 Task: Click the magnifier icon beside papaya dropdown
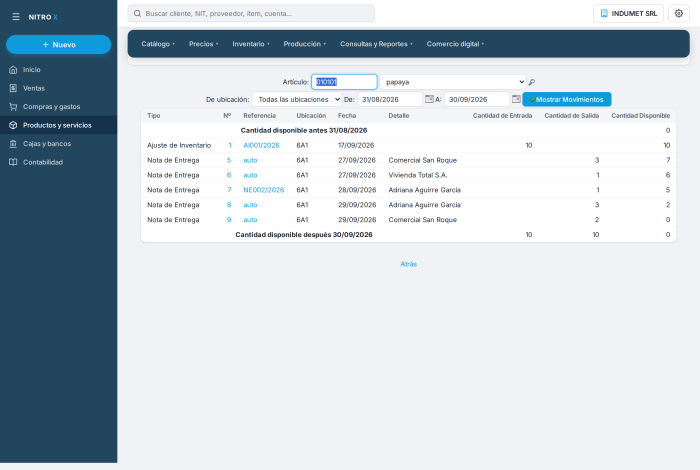tap(532, 82)
